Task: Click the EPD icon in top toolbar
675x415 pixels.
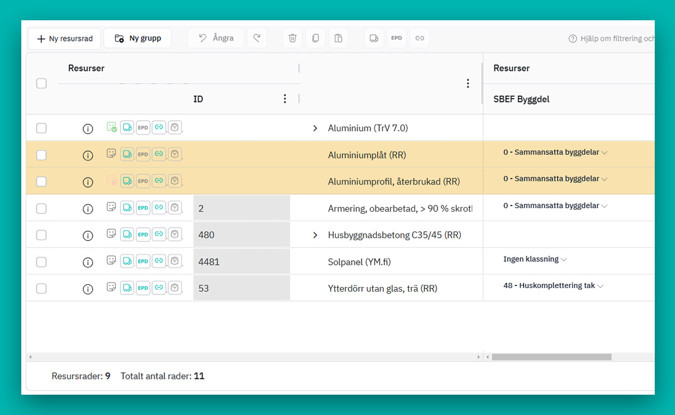Action: click(x=396, y=39)
